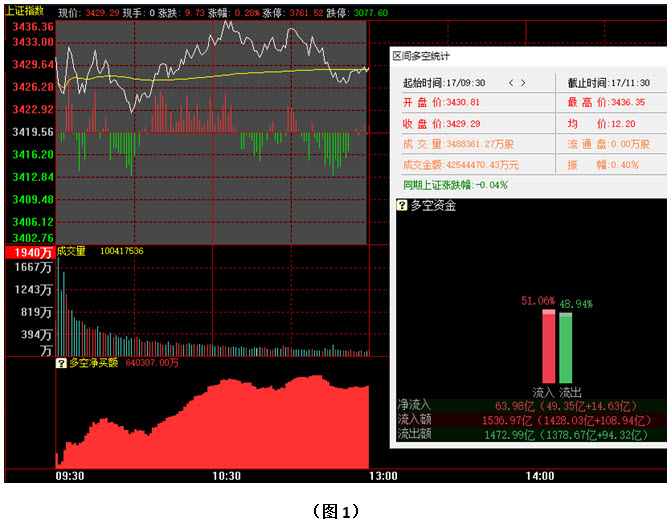The width and height of the screenshot is (671, 532).
Task: Click the 成交金额:42544470.43万元 row
Action: (x=460, y=165)
